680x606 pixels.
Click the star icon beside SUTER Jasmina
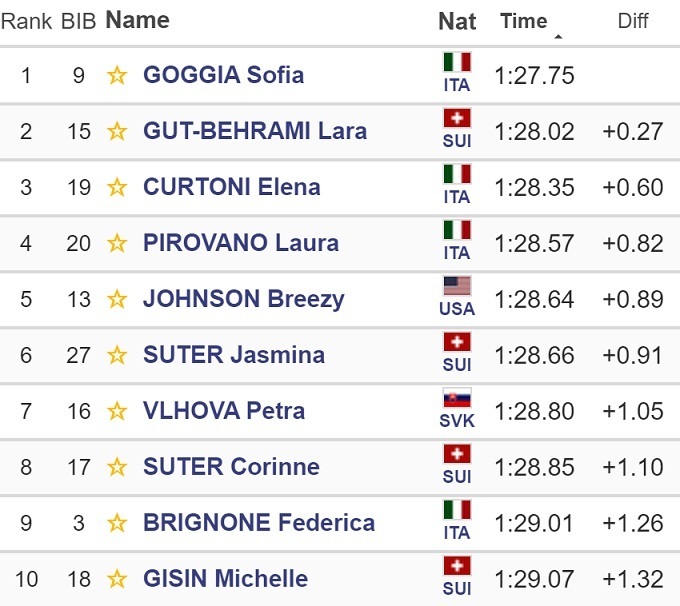pos(117,355)
